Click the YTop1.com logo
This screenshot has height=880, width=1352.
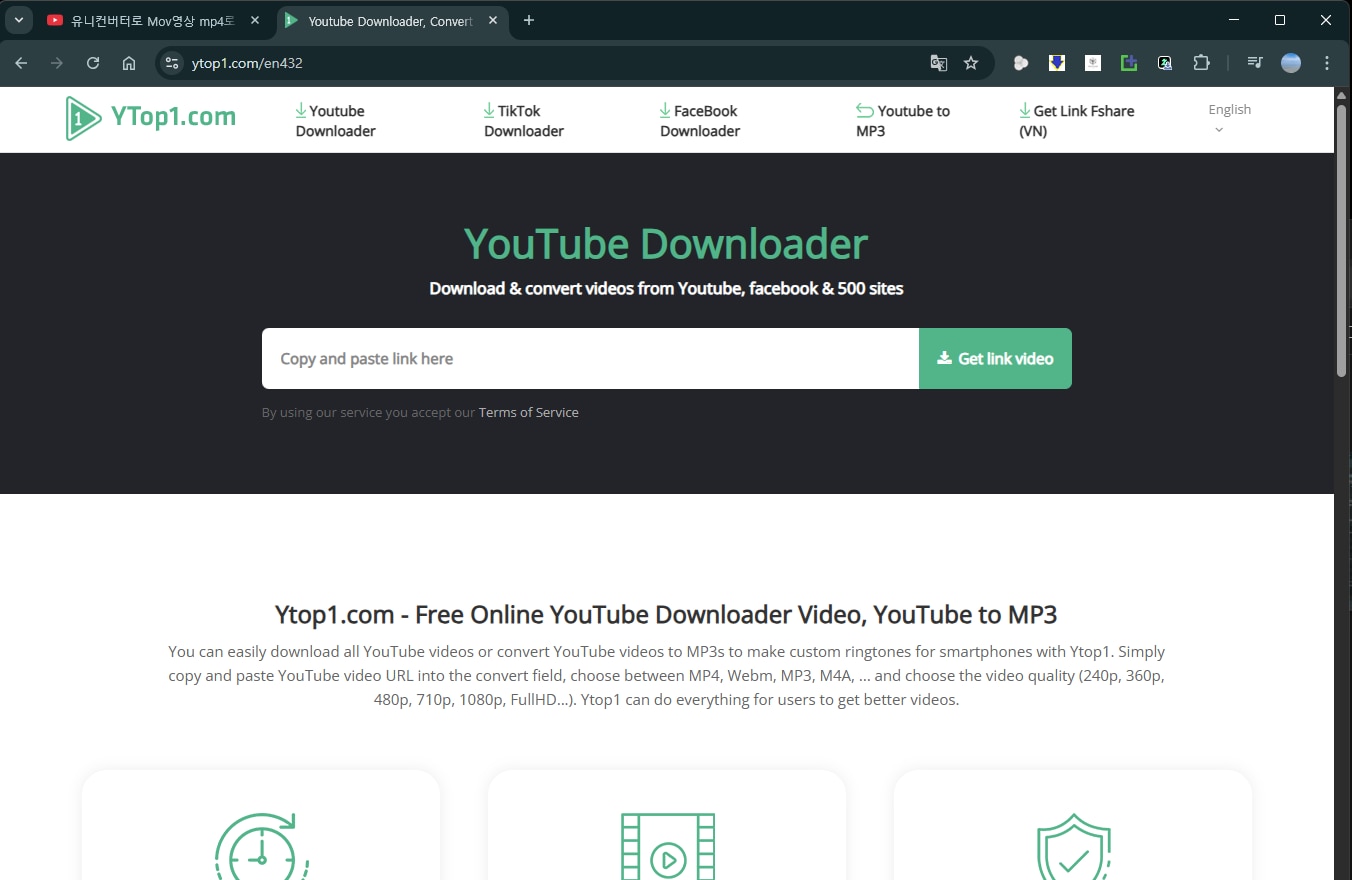151,118
